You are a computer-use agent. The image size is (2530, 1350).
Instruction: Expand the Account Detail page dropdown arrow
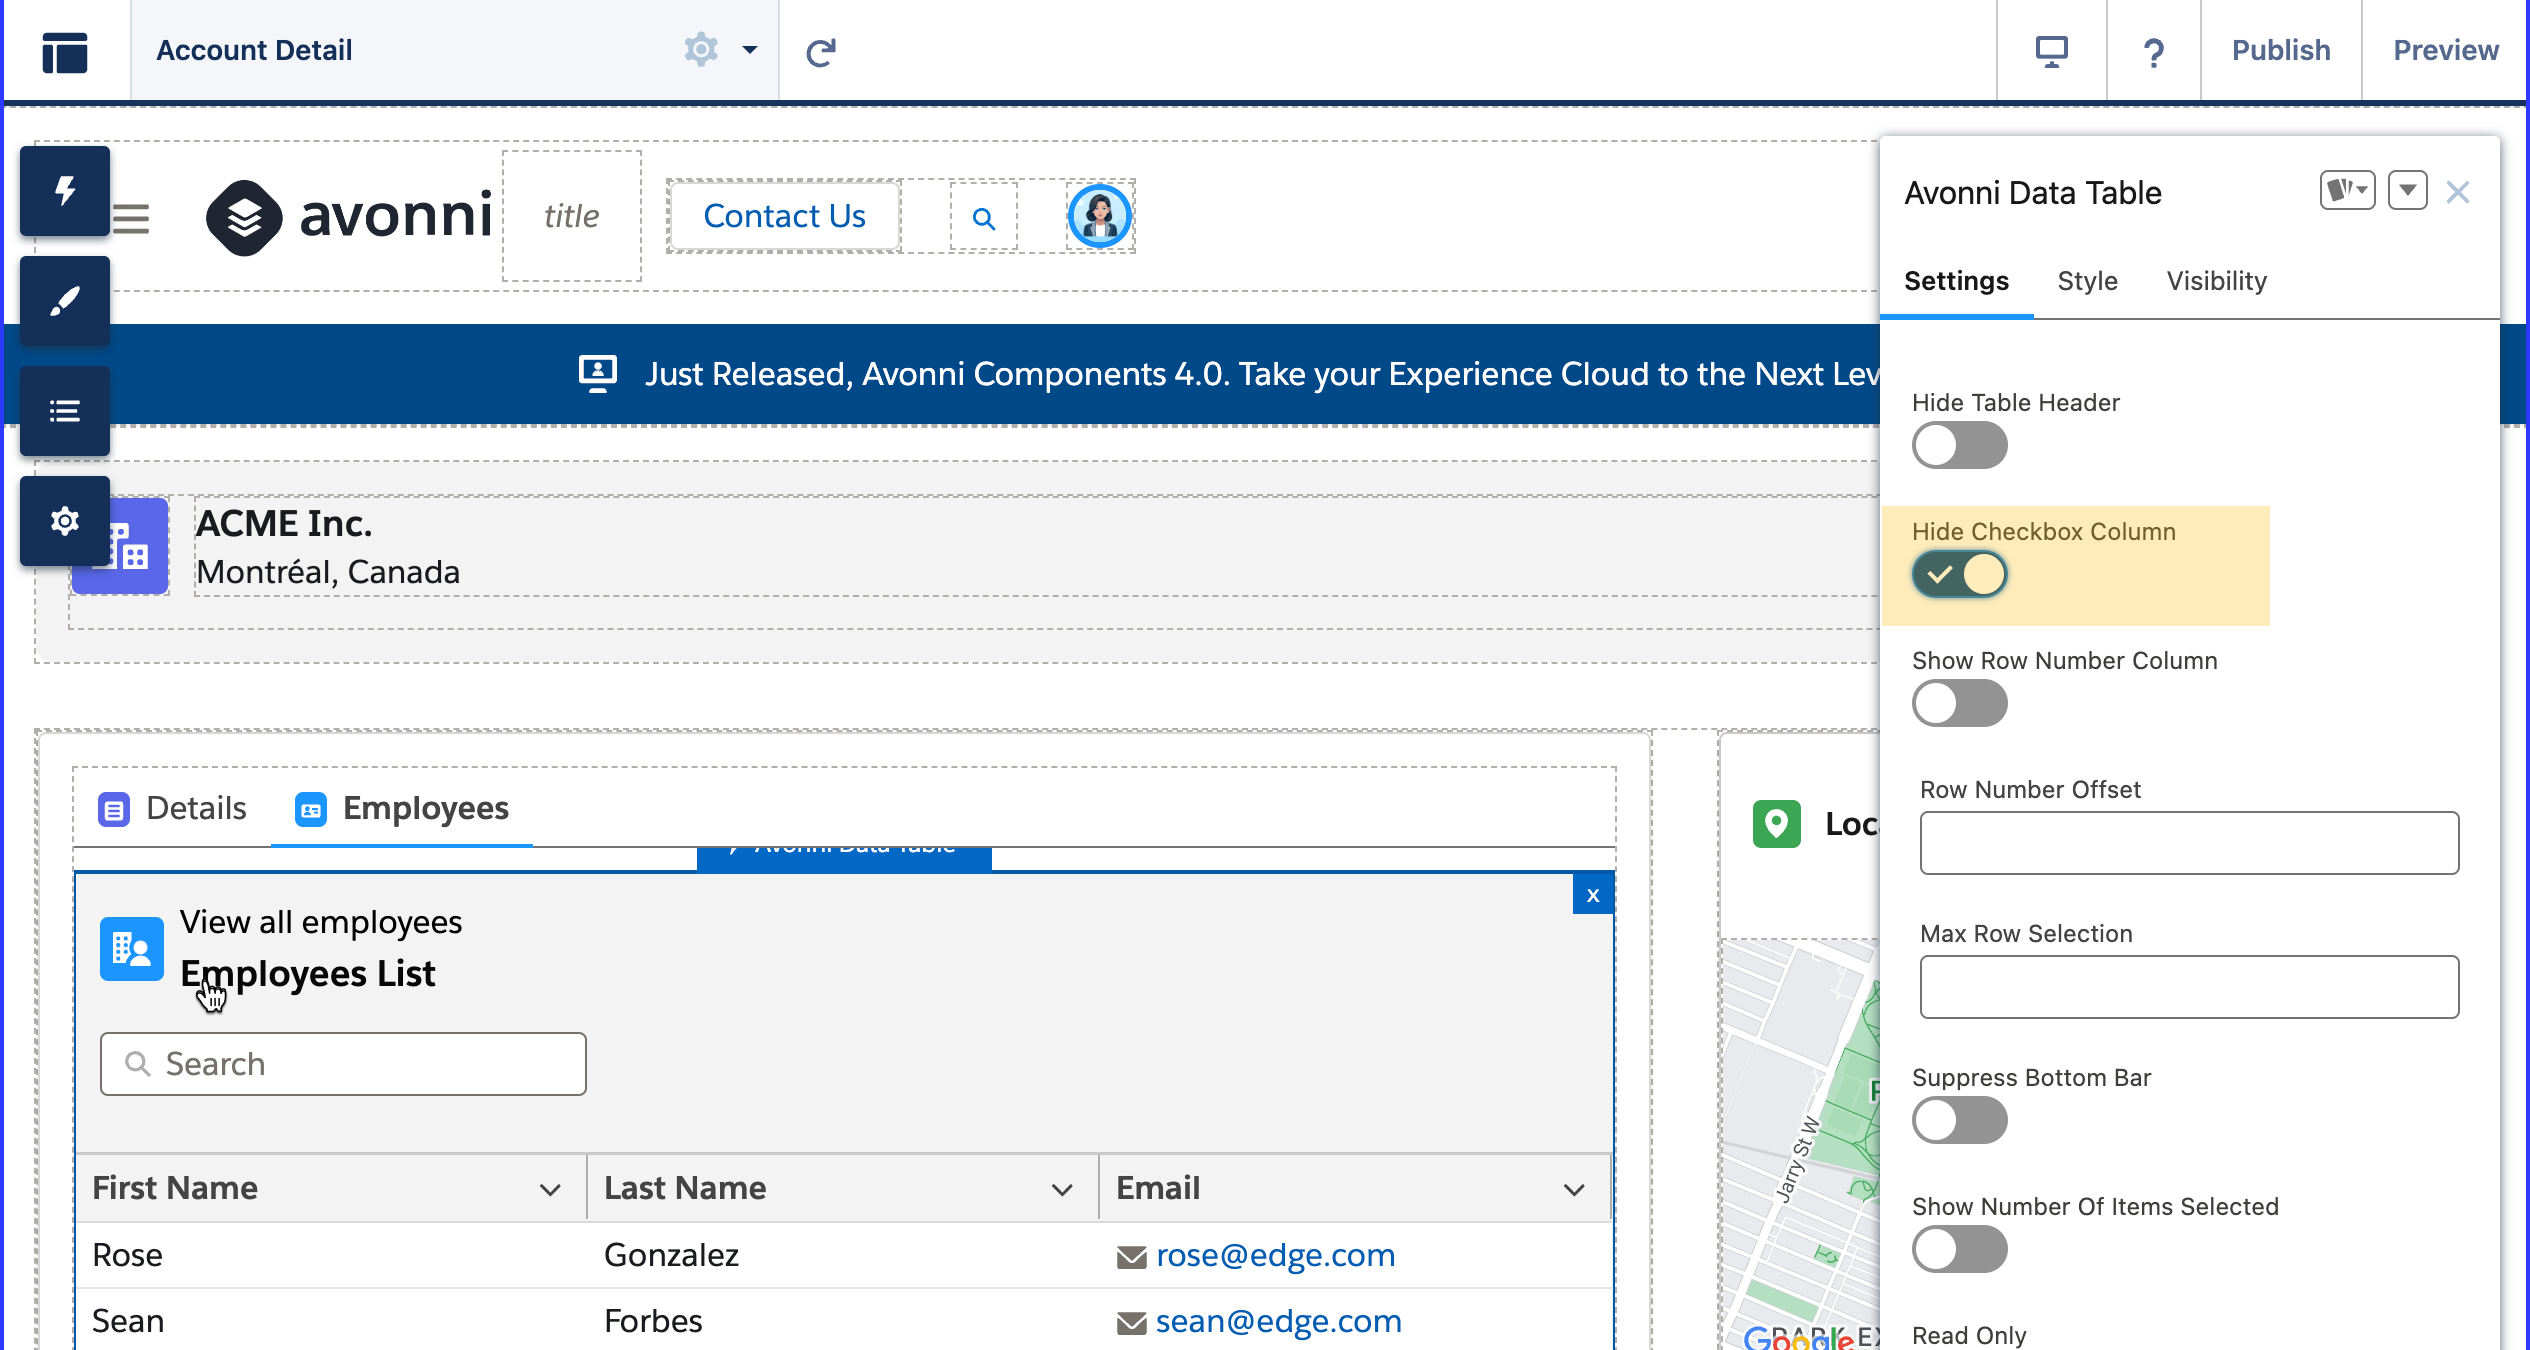pyautogui.click(x=749, y=50)
